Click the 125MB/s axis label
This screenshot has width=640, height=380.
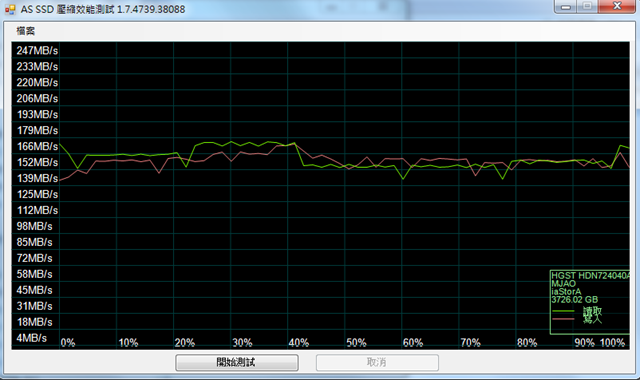(x=37, y=194)
